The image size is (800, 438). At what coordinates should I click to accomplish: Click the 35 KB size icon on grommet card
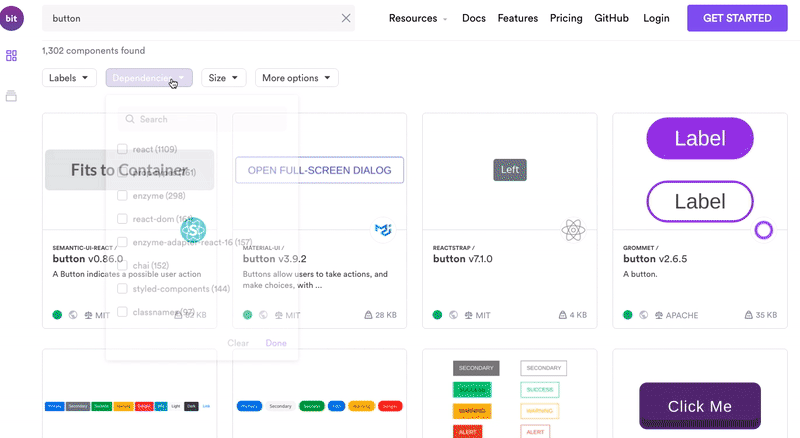(x=748, y=315)
